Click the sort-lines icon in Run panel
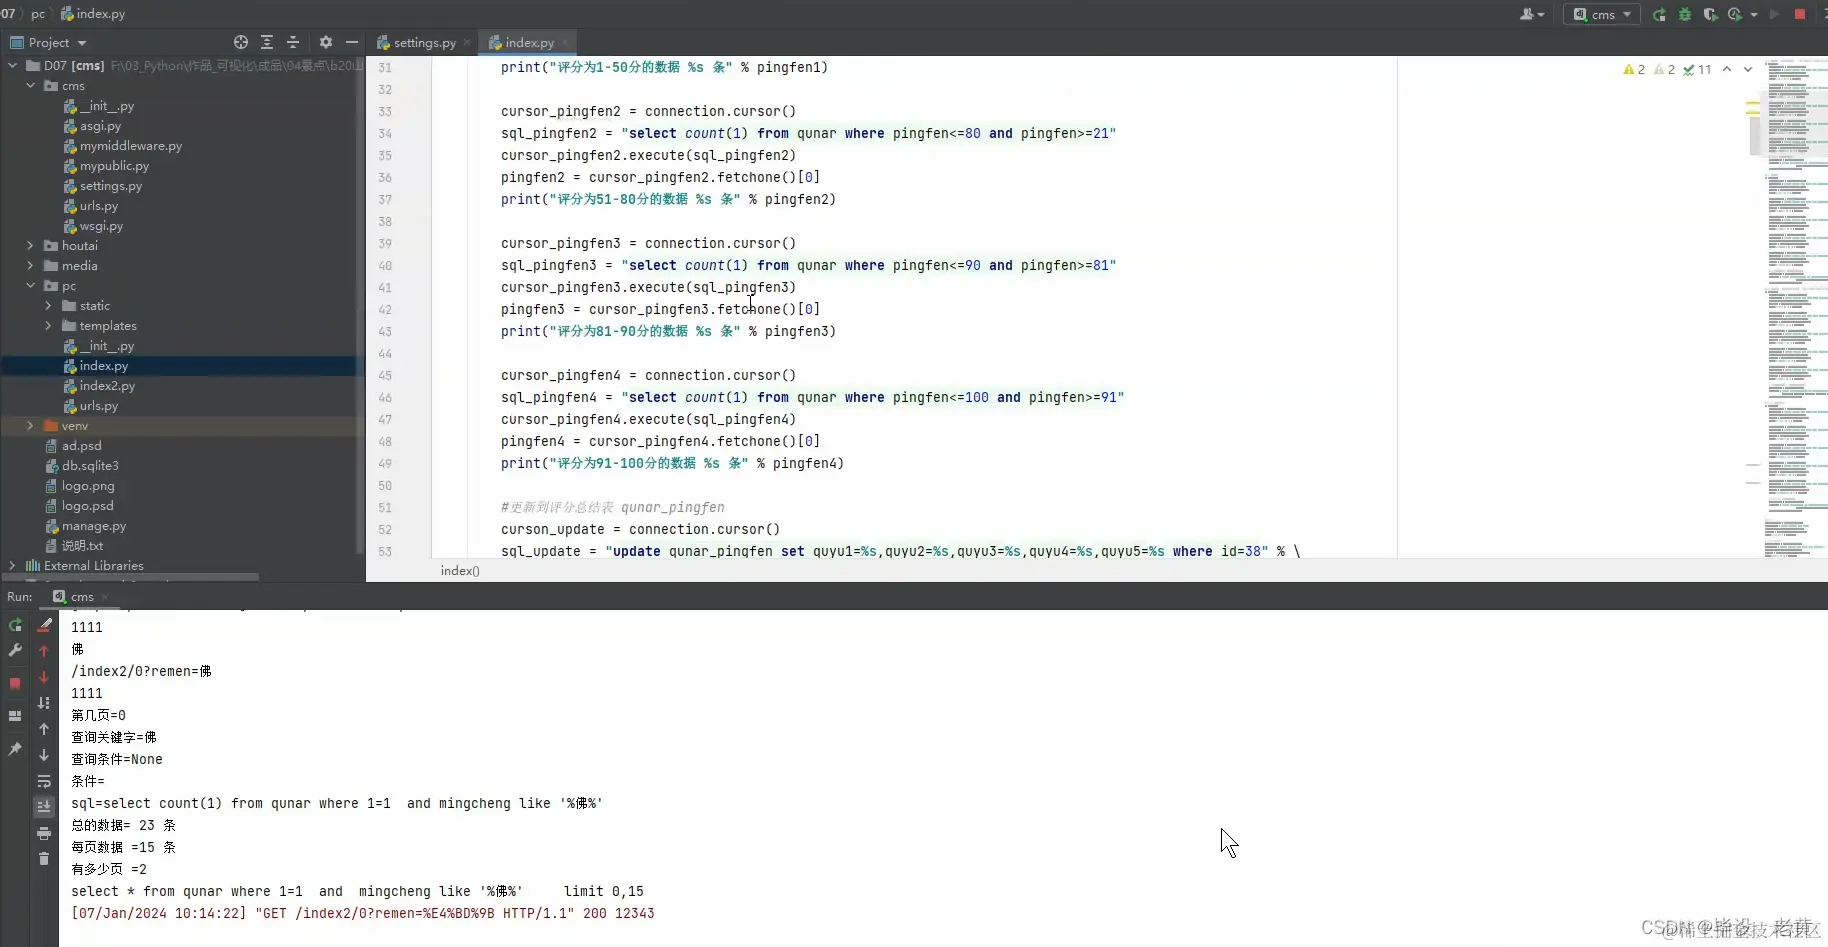 click(44, 703)
